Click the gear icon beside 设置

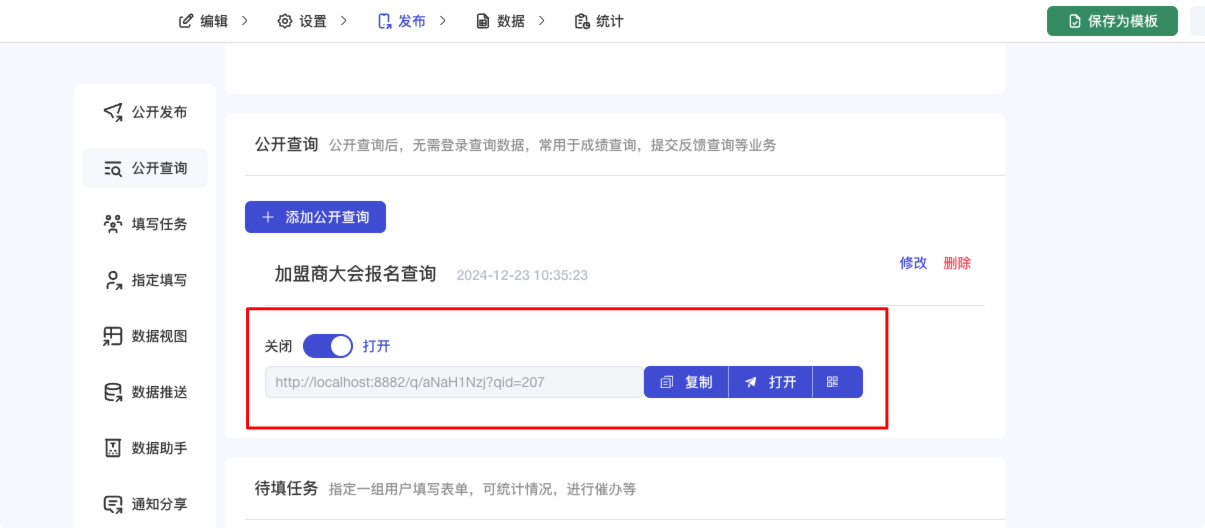[x=284, y=21]
